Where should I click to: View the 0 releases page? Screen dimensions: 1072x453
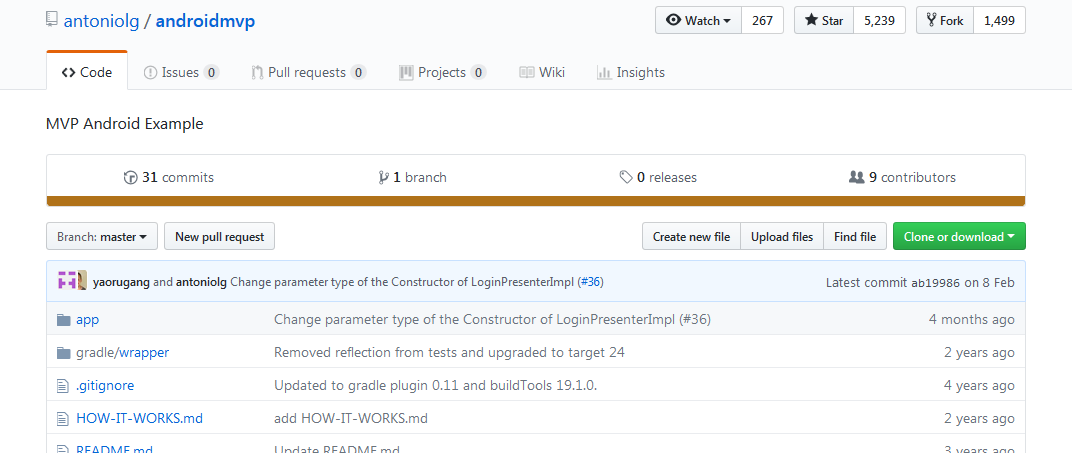[658, 178]
